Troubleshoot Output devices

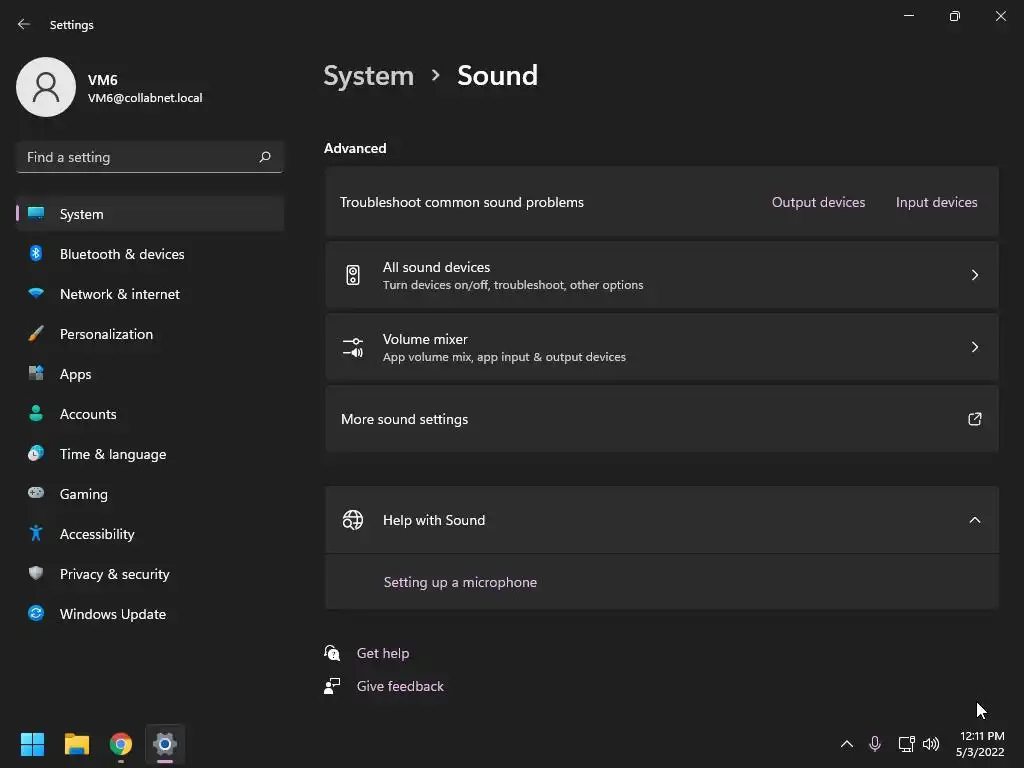click(818, 202)
